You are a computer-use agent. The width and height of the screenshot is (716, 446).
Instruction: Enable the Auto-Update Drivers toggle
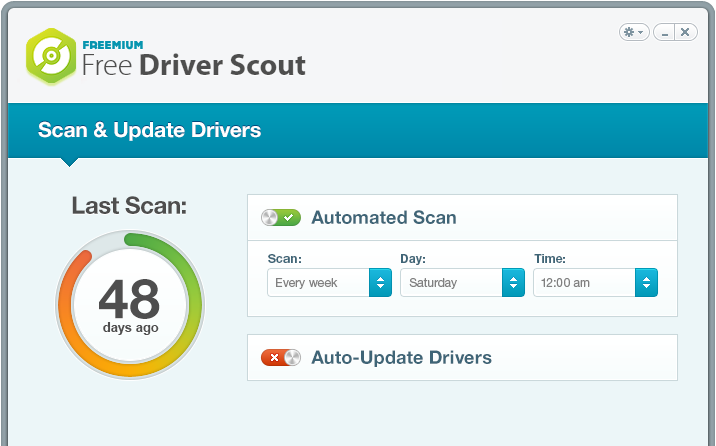(x=281, y=357)
